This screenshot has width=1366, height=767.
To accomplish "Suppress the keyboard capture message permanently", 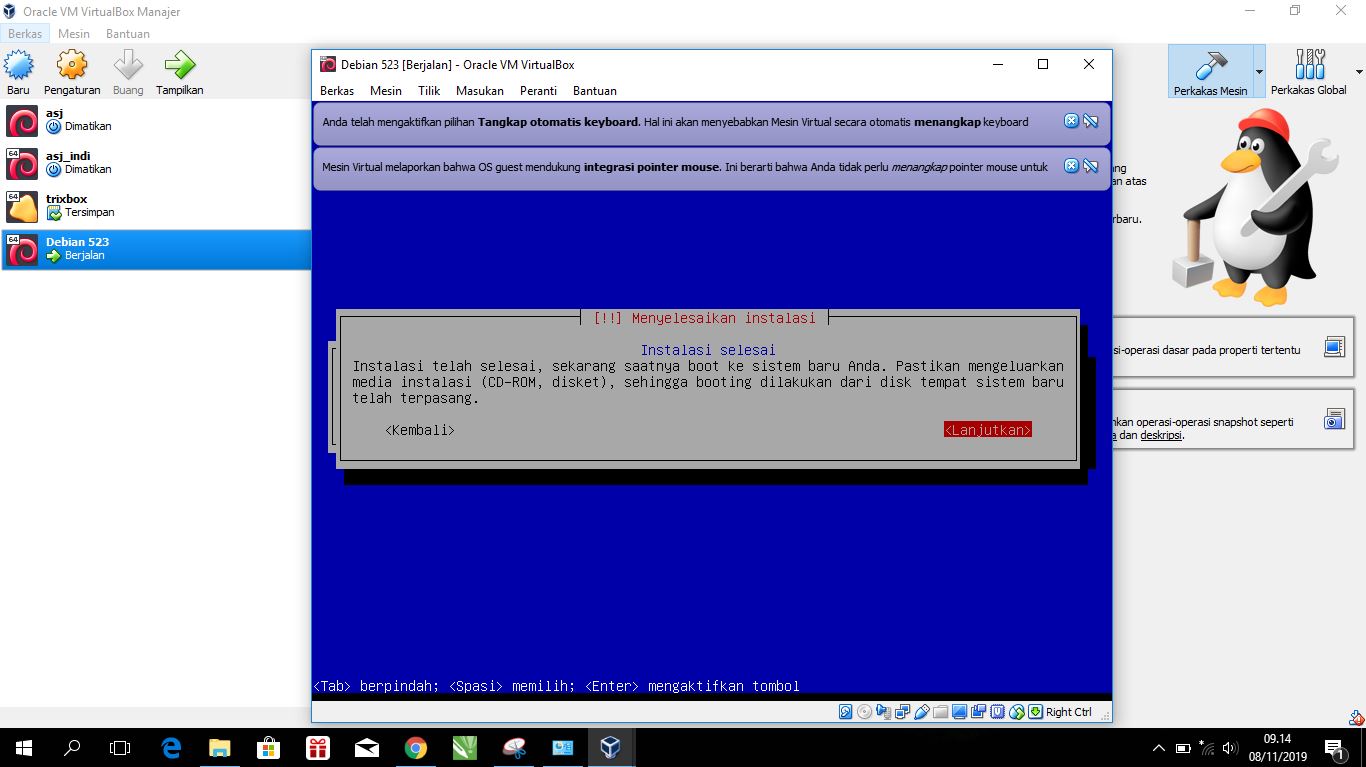I will tap(1091, 122).
